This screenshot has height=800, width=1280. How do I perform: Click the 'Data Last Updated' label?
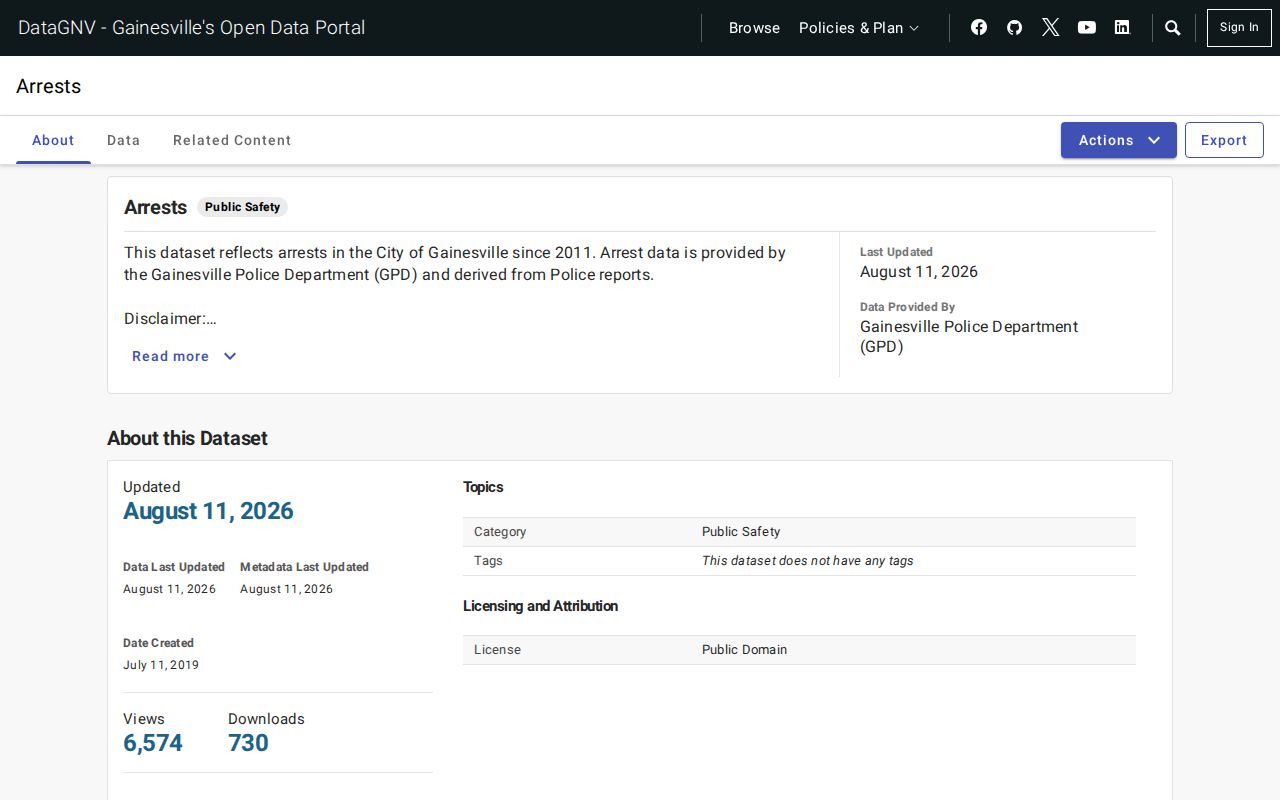tap(174, 567)
